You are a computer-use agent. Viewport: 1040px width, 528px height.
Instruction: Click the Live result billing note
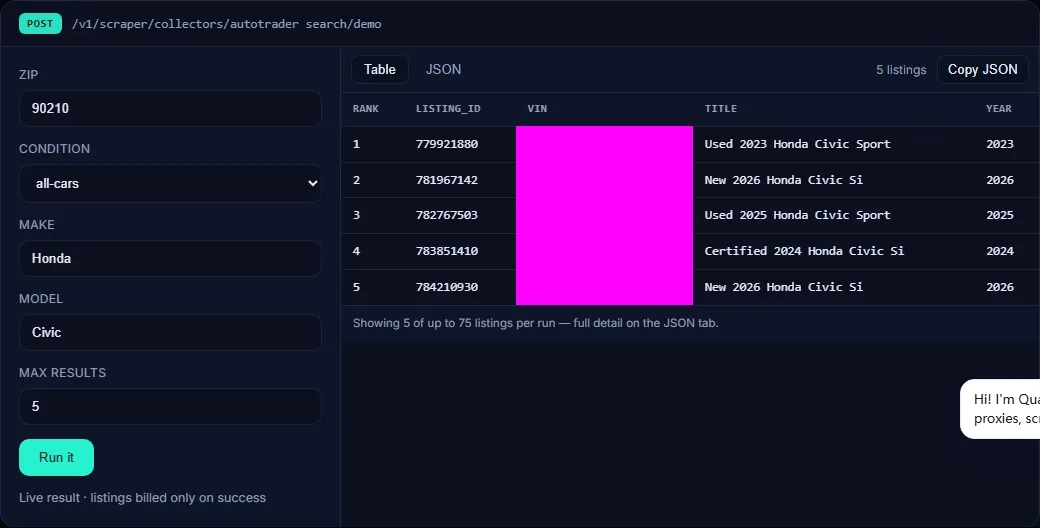click(x=143, y=497)
